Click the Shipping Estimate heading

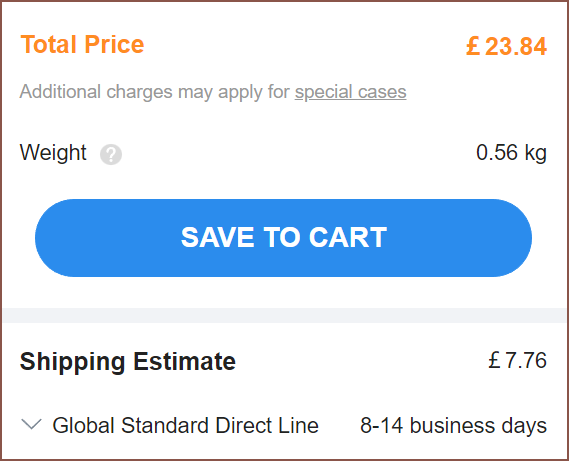coord(128,362)
